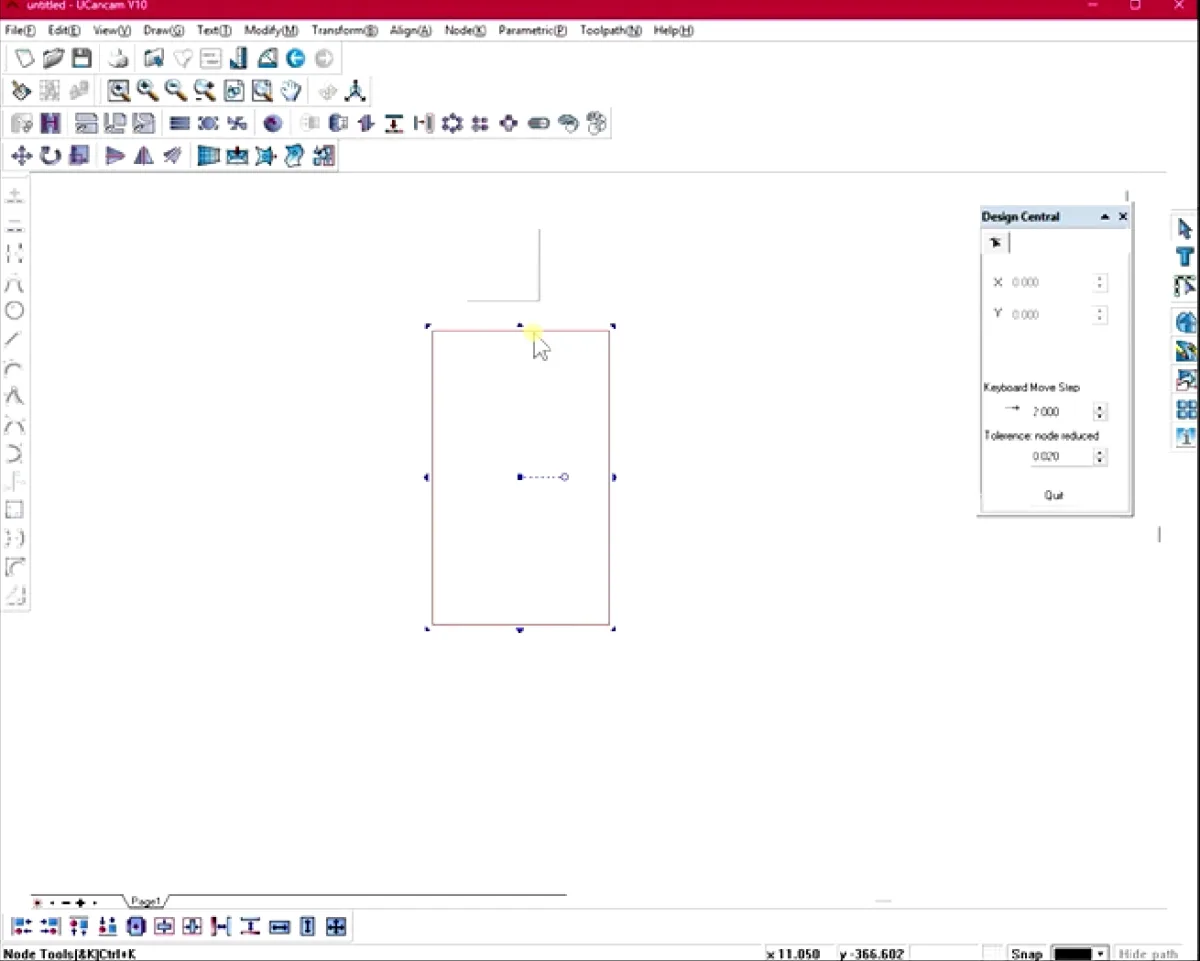This screenshot has width=1200, height=961.
Task: Click the Rotate tool icon
Action: tap(50, 155)
